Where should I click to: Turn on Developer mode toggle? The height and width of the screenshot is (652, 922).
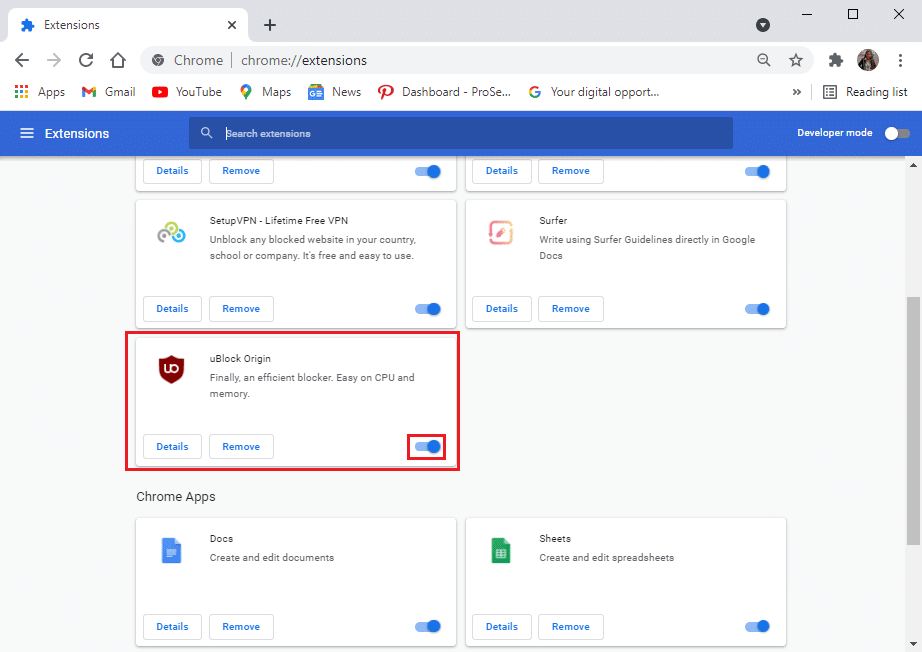click(x=897, y=133)
